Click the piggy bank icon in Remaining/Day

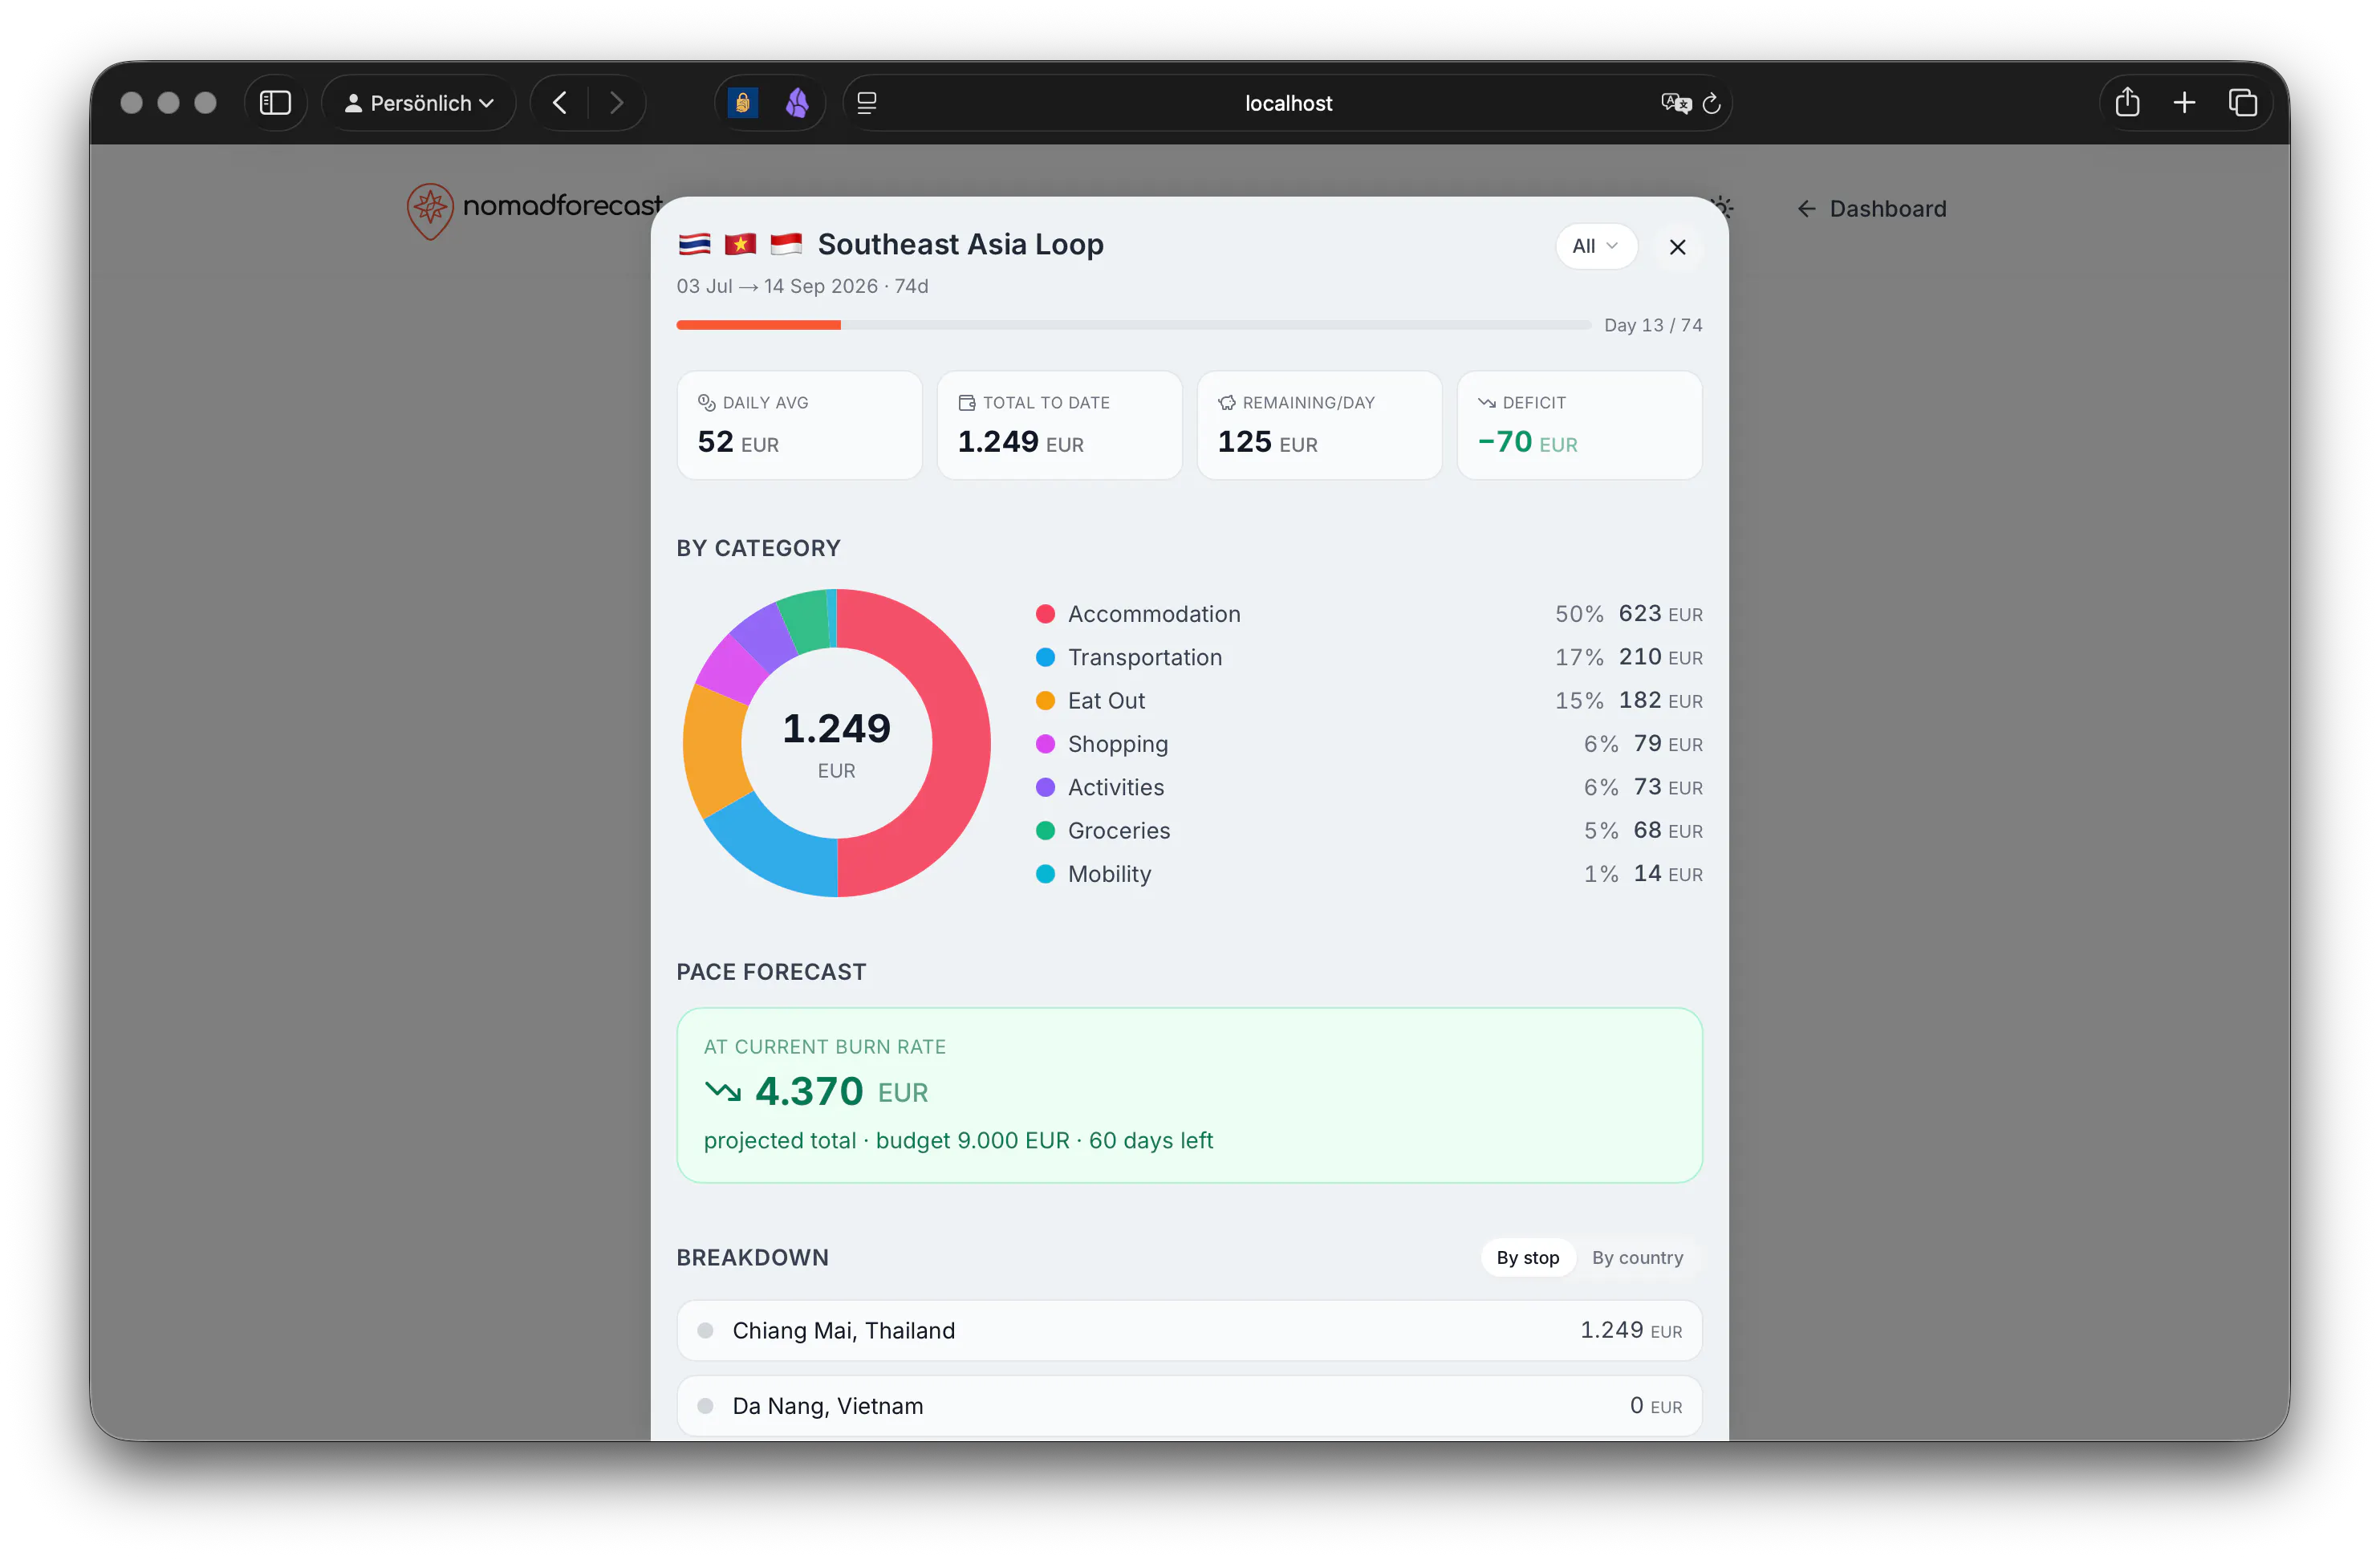[x=1226, y=402]
